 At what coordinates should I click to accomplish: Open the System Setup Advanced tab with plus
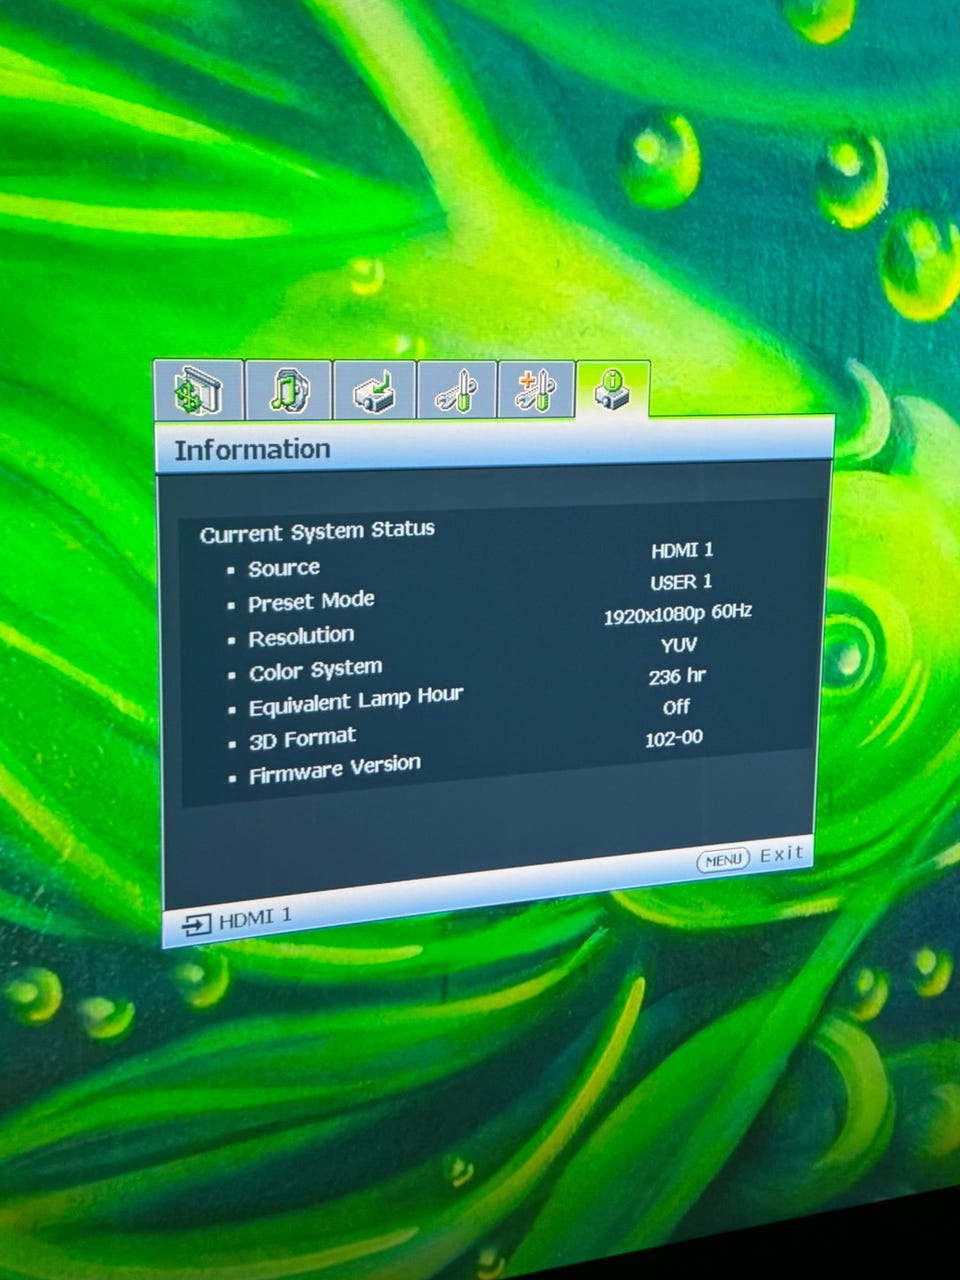point(536,389)
